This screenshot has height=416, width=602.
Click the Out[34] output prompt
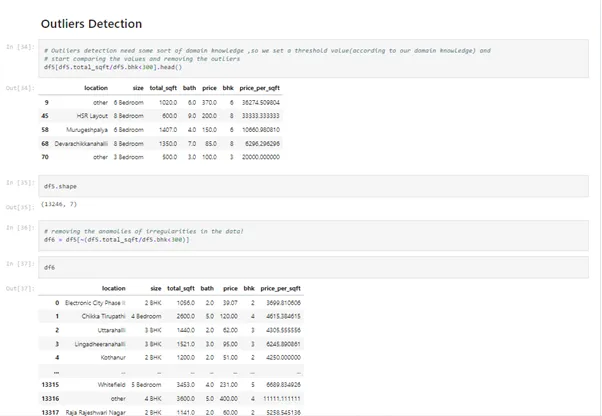tap(20, 88)
